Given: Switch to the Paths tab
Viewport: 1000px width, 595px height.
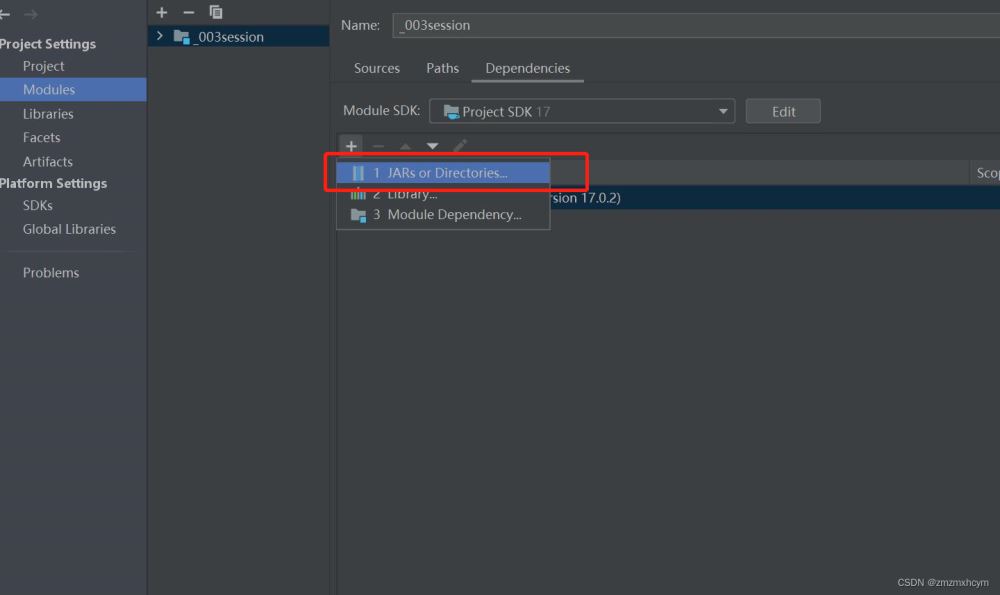Looking at the screenshot, I should [x=442, y=68].
